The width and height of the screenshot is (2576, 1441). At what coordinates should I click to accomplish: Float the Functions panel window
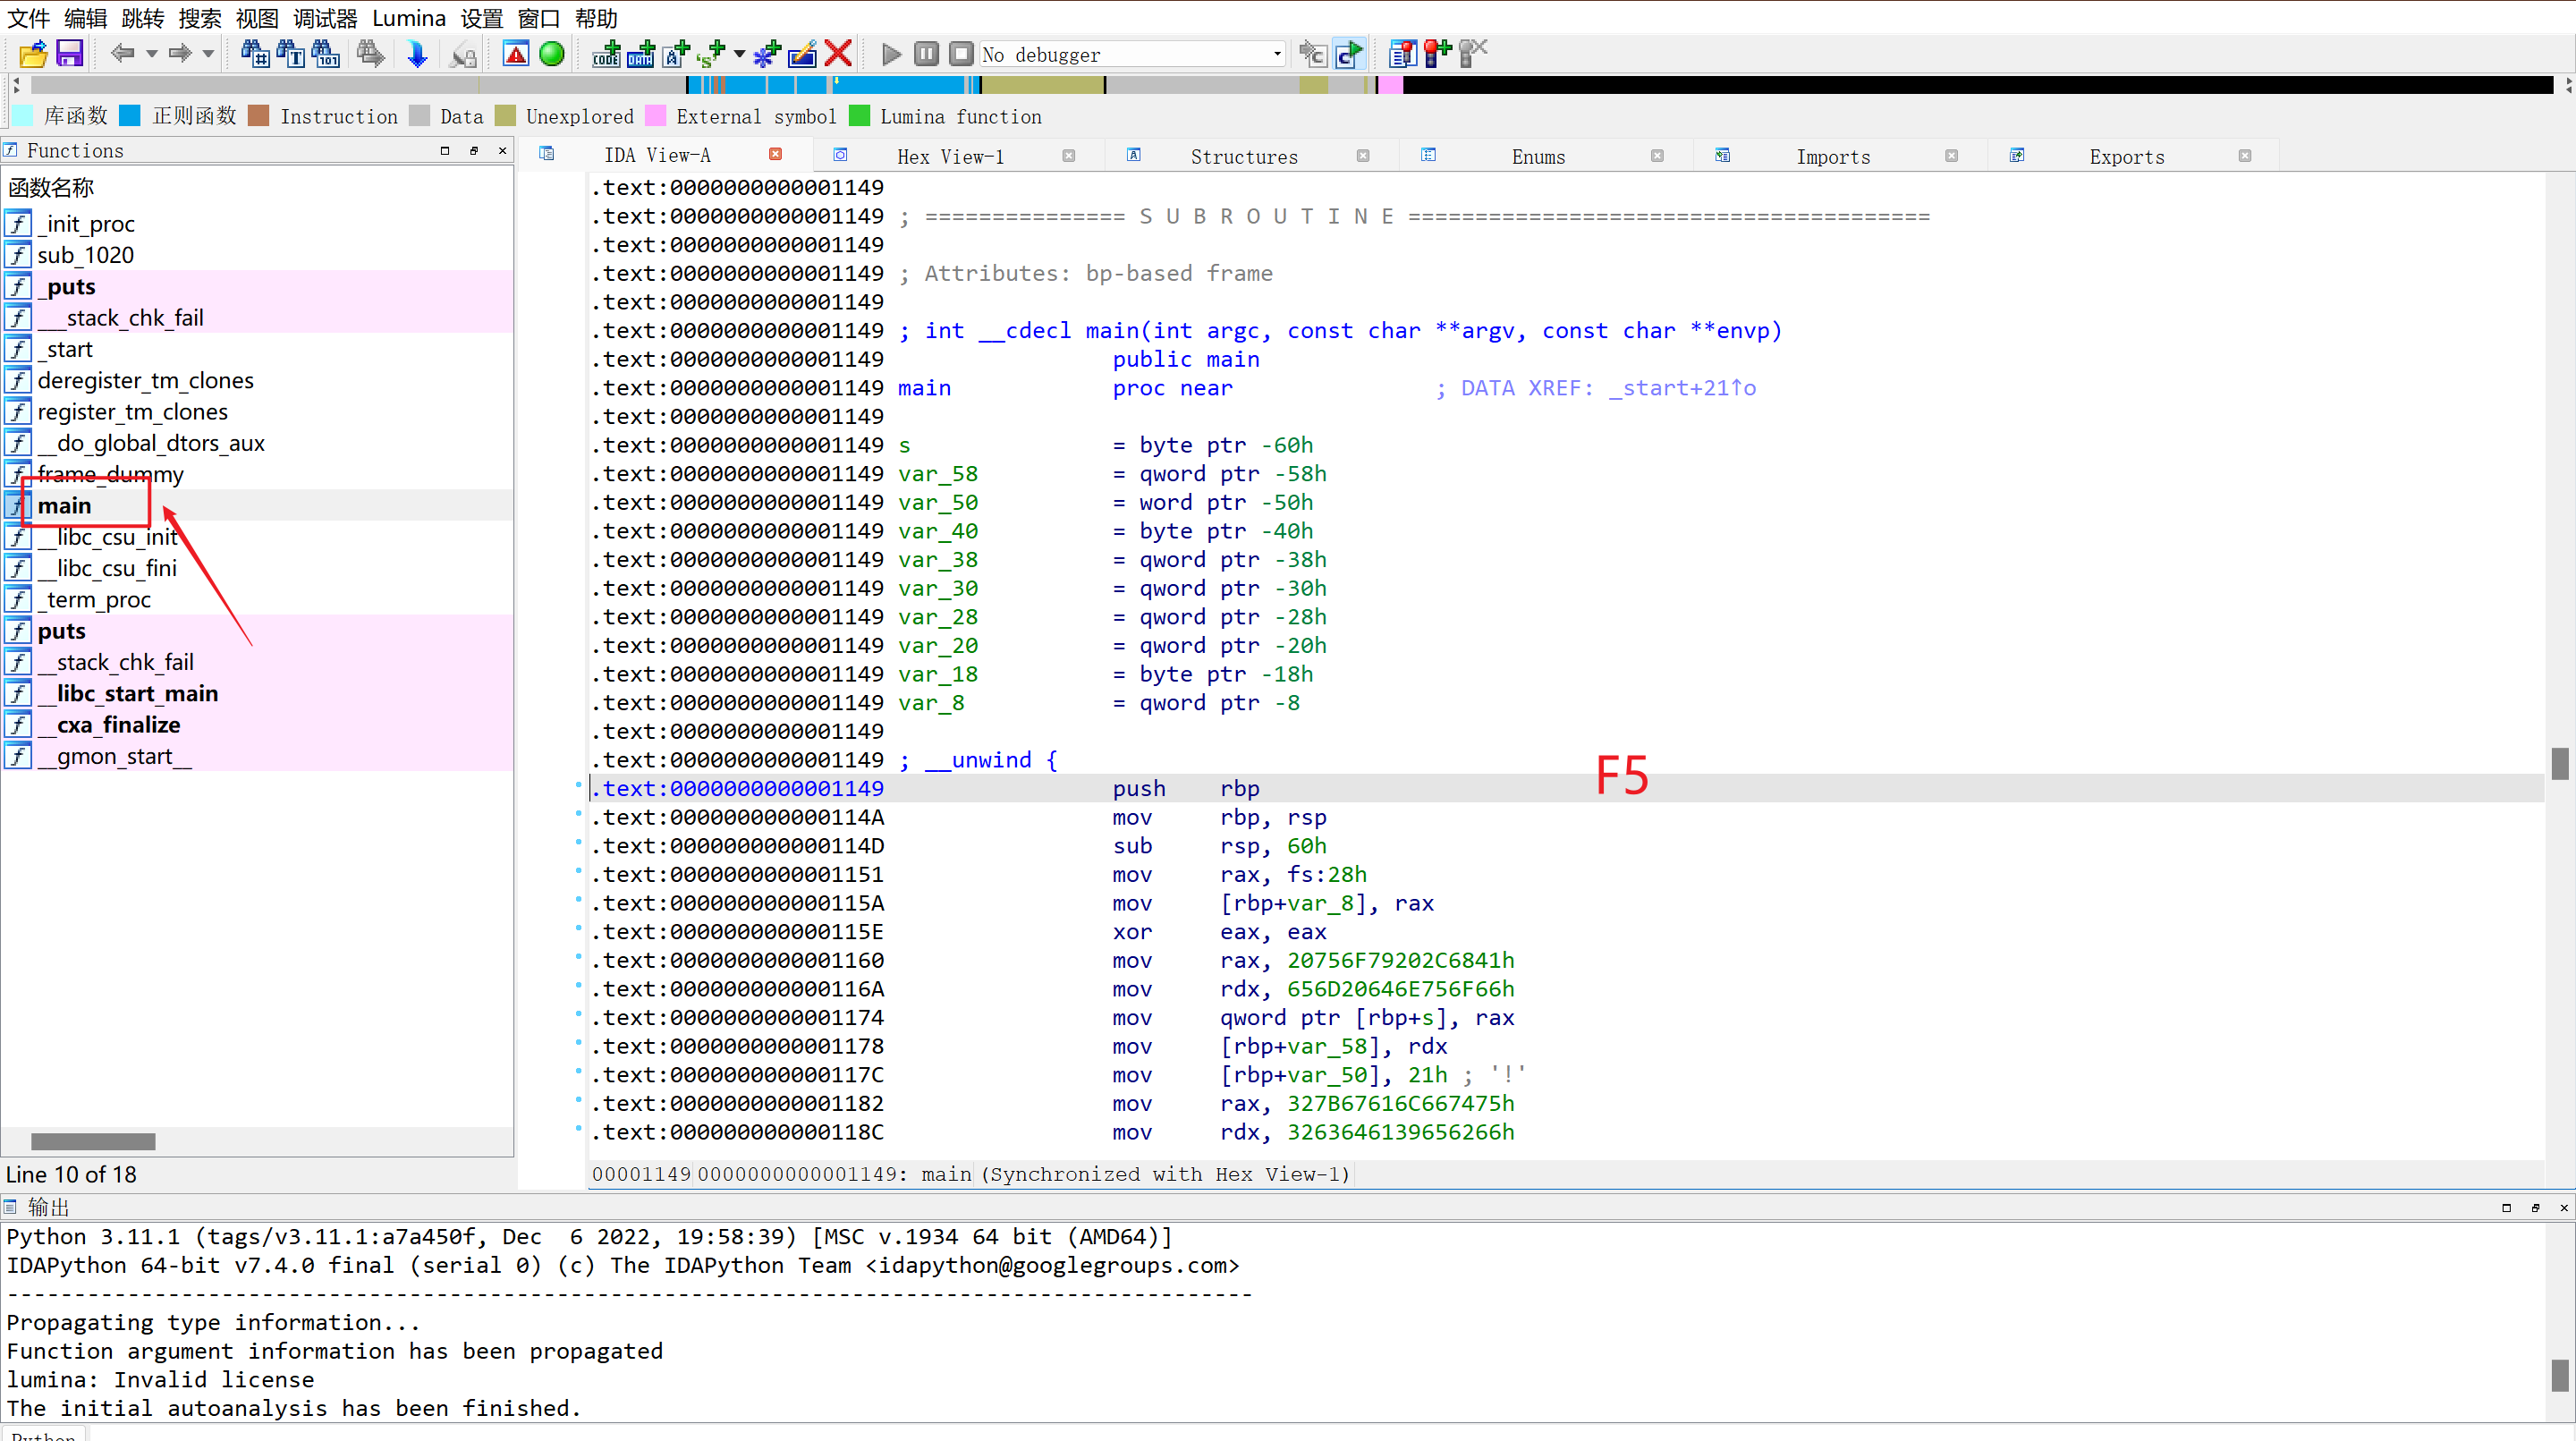pos(474,151)
